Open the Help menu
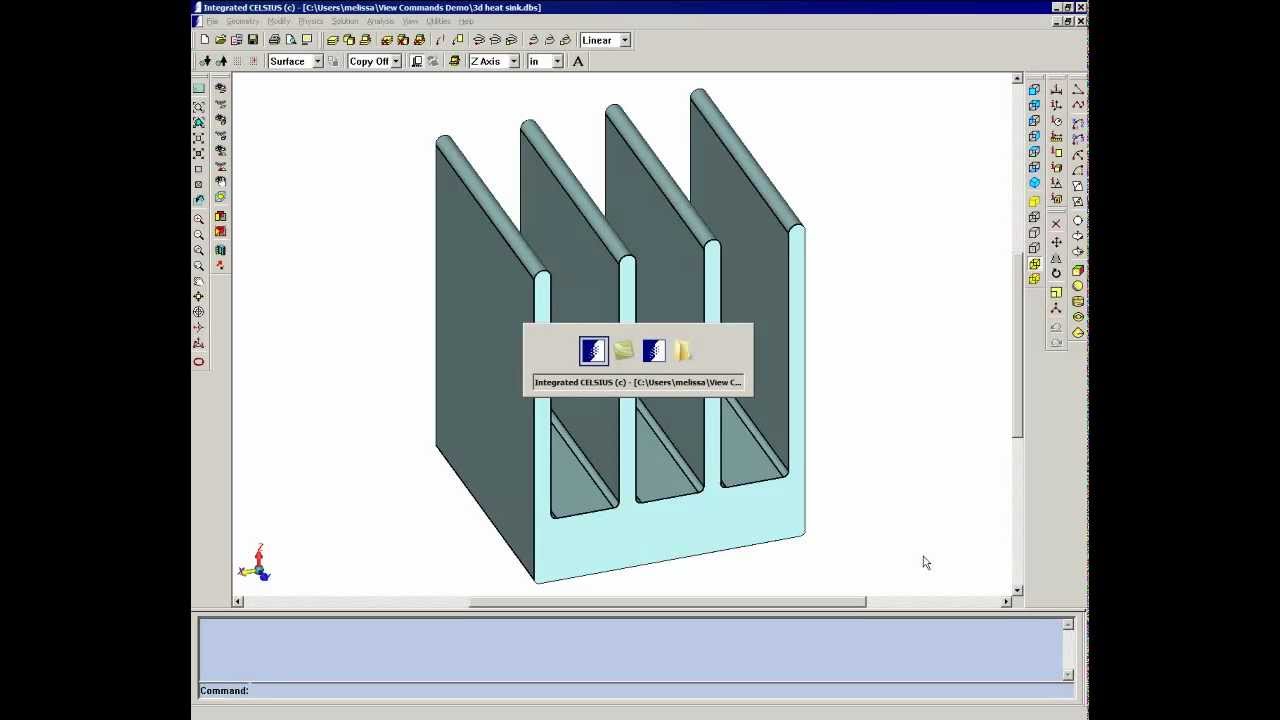Viewport: 1280px width, 720px height. [466, 21]
